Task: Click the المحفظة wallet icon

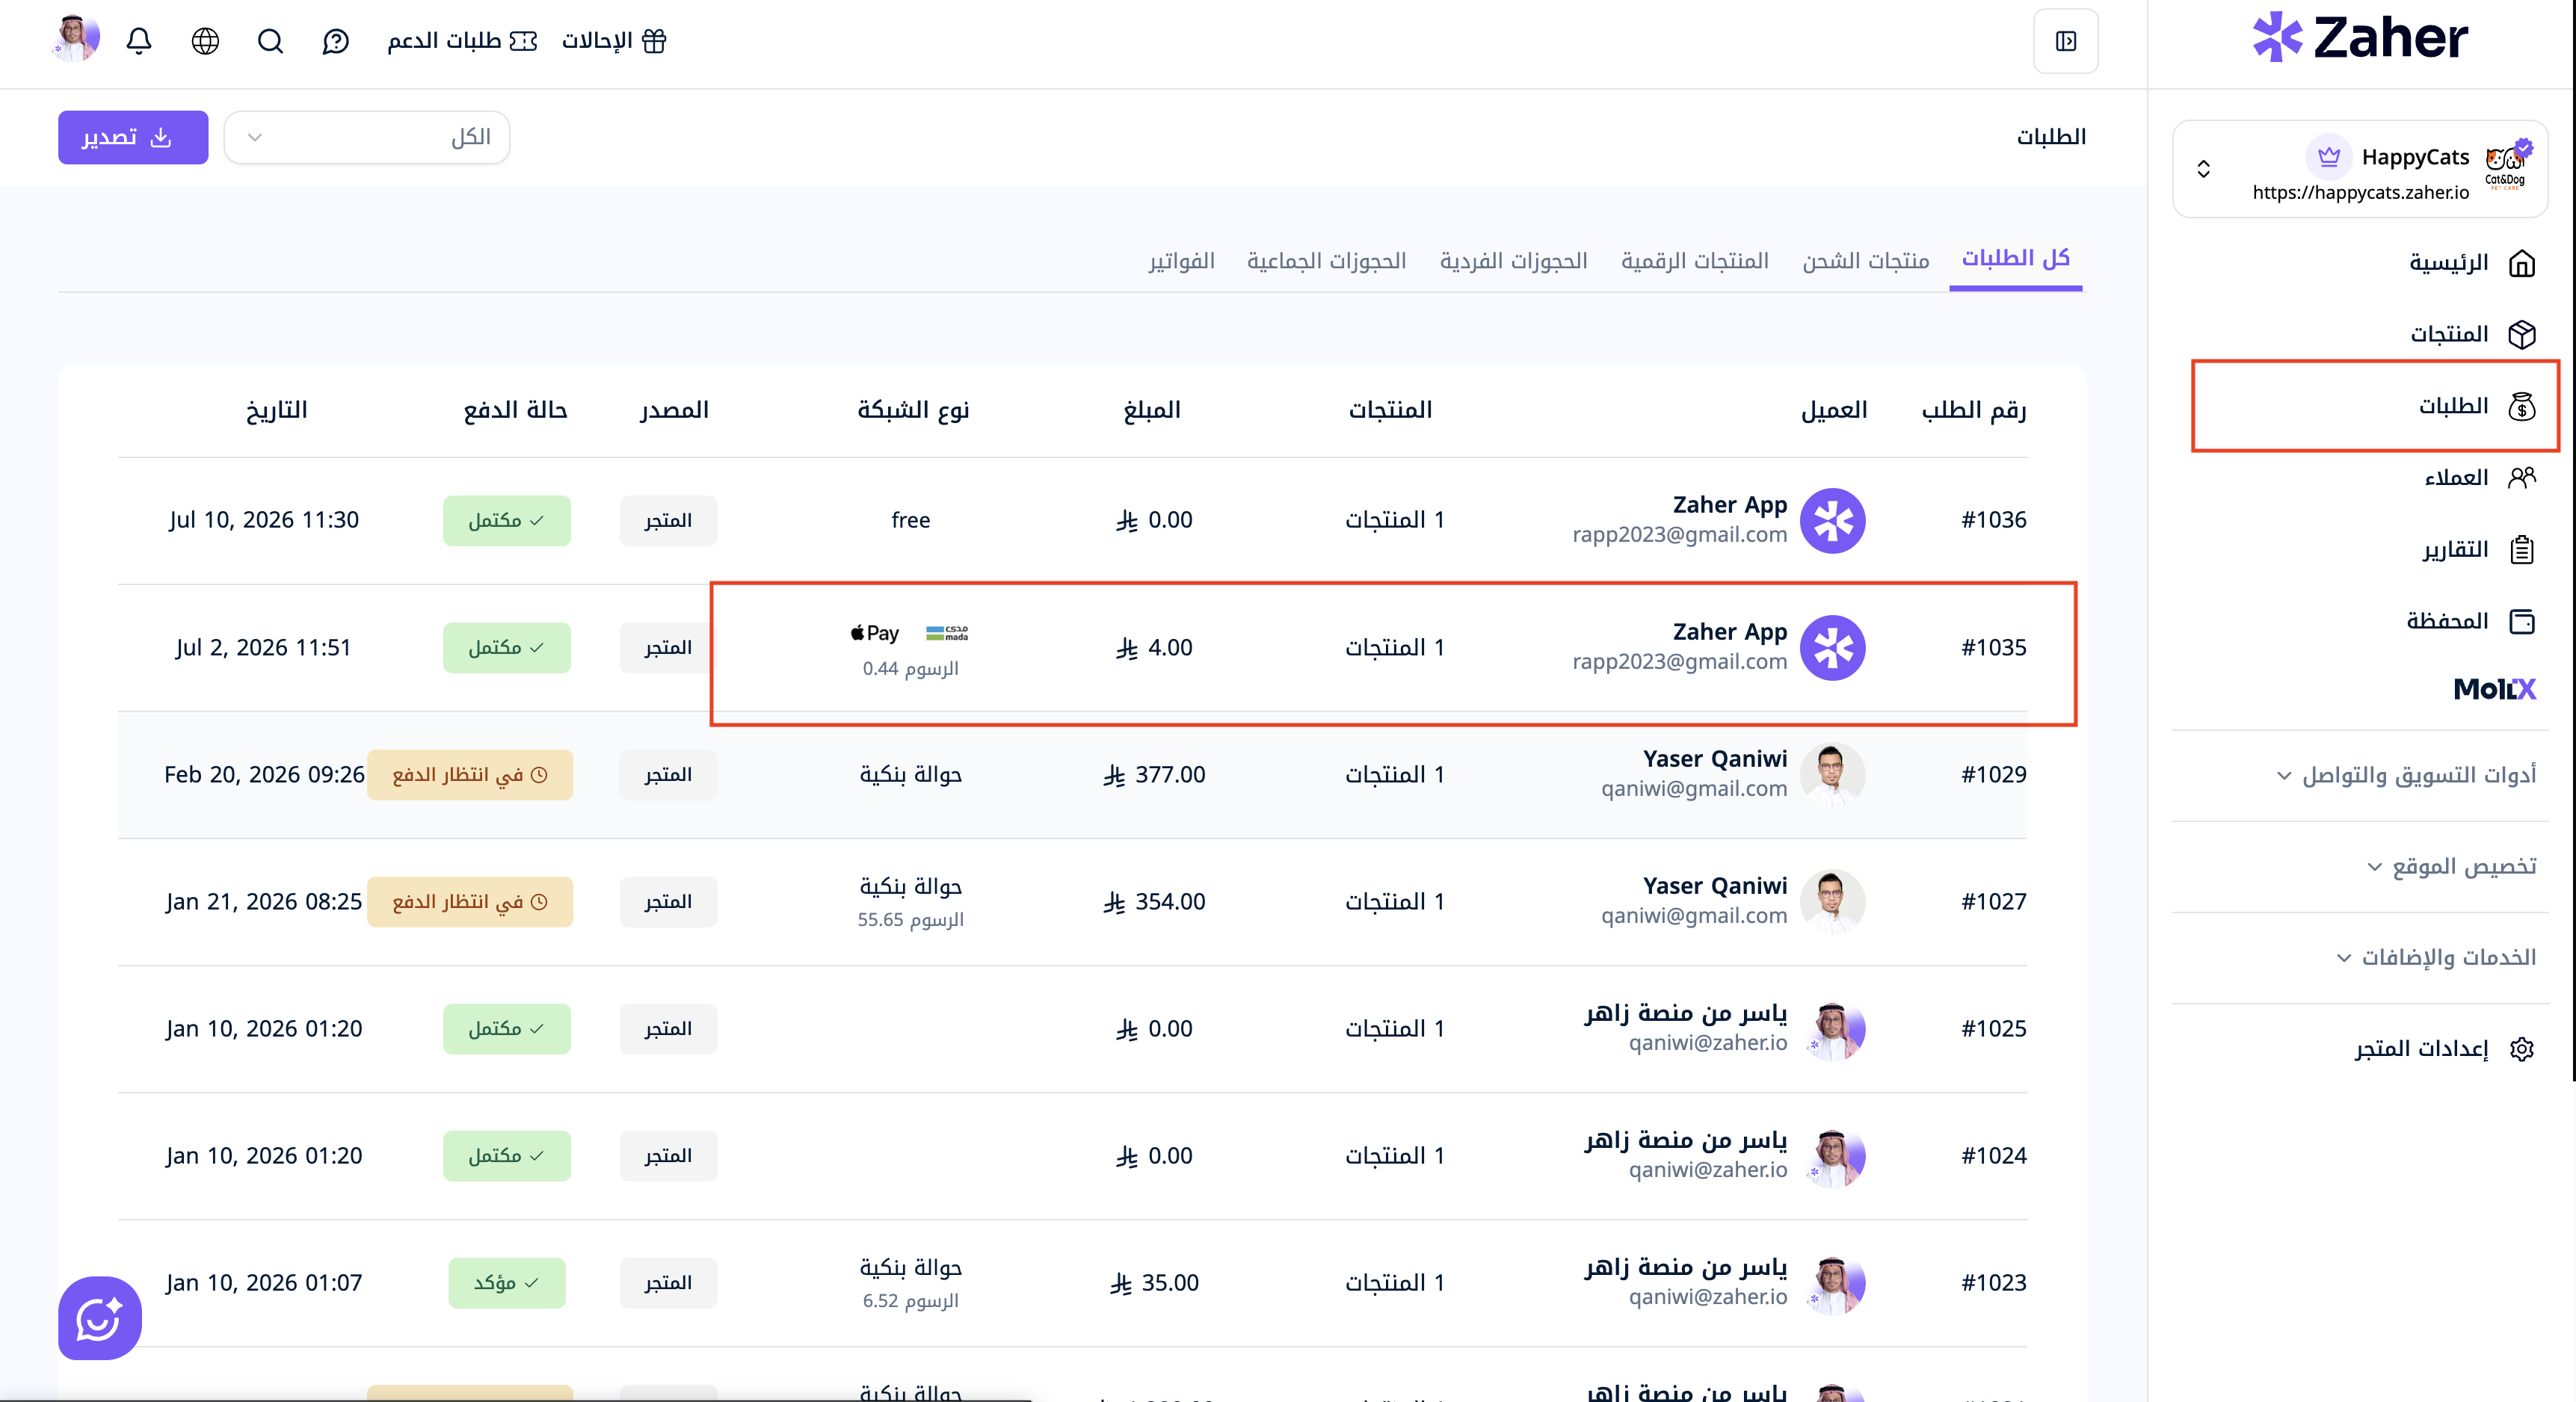Action: 2522,622
